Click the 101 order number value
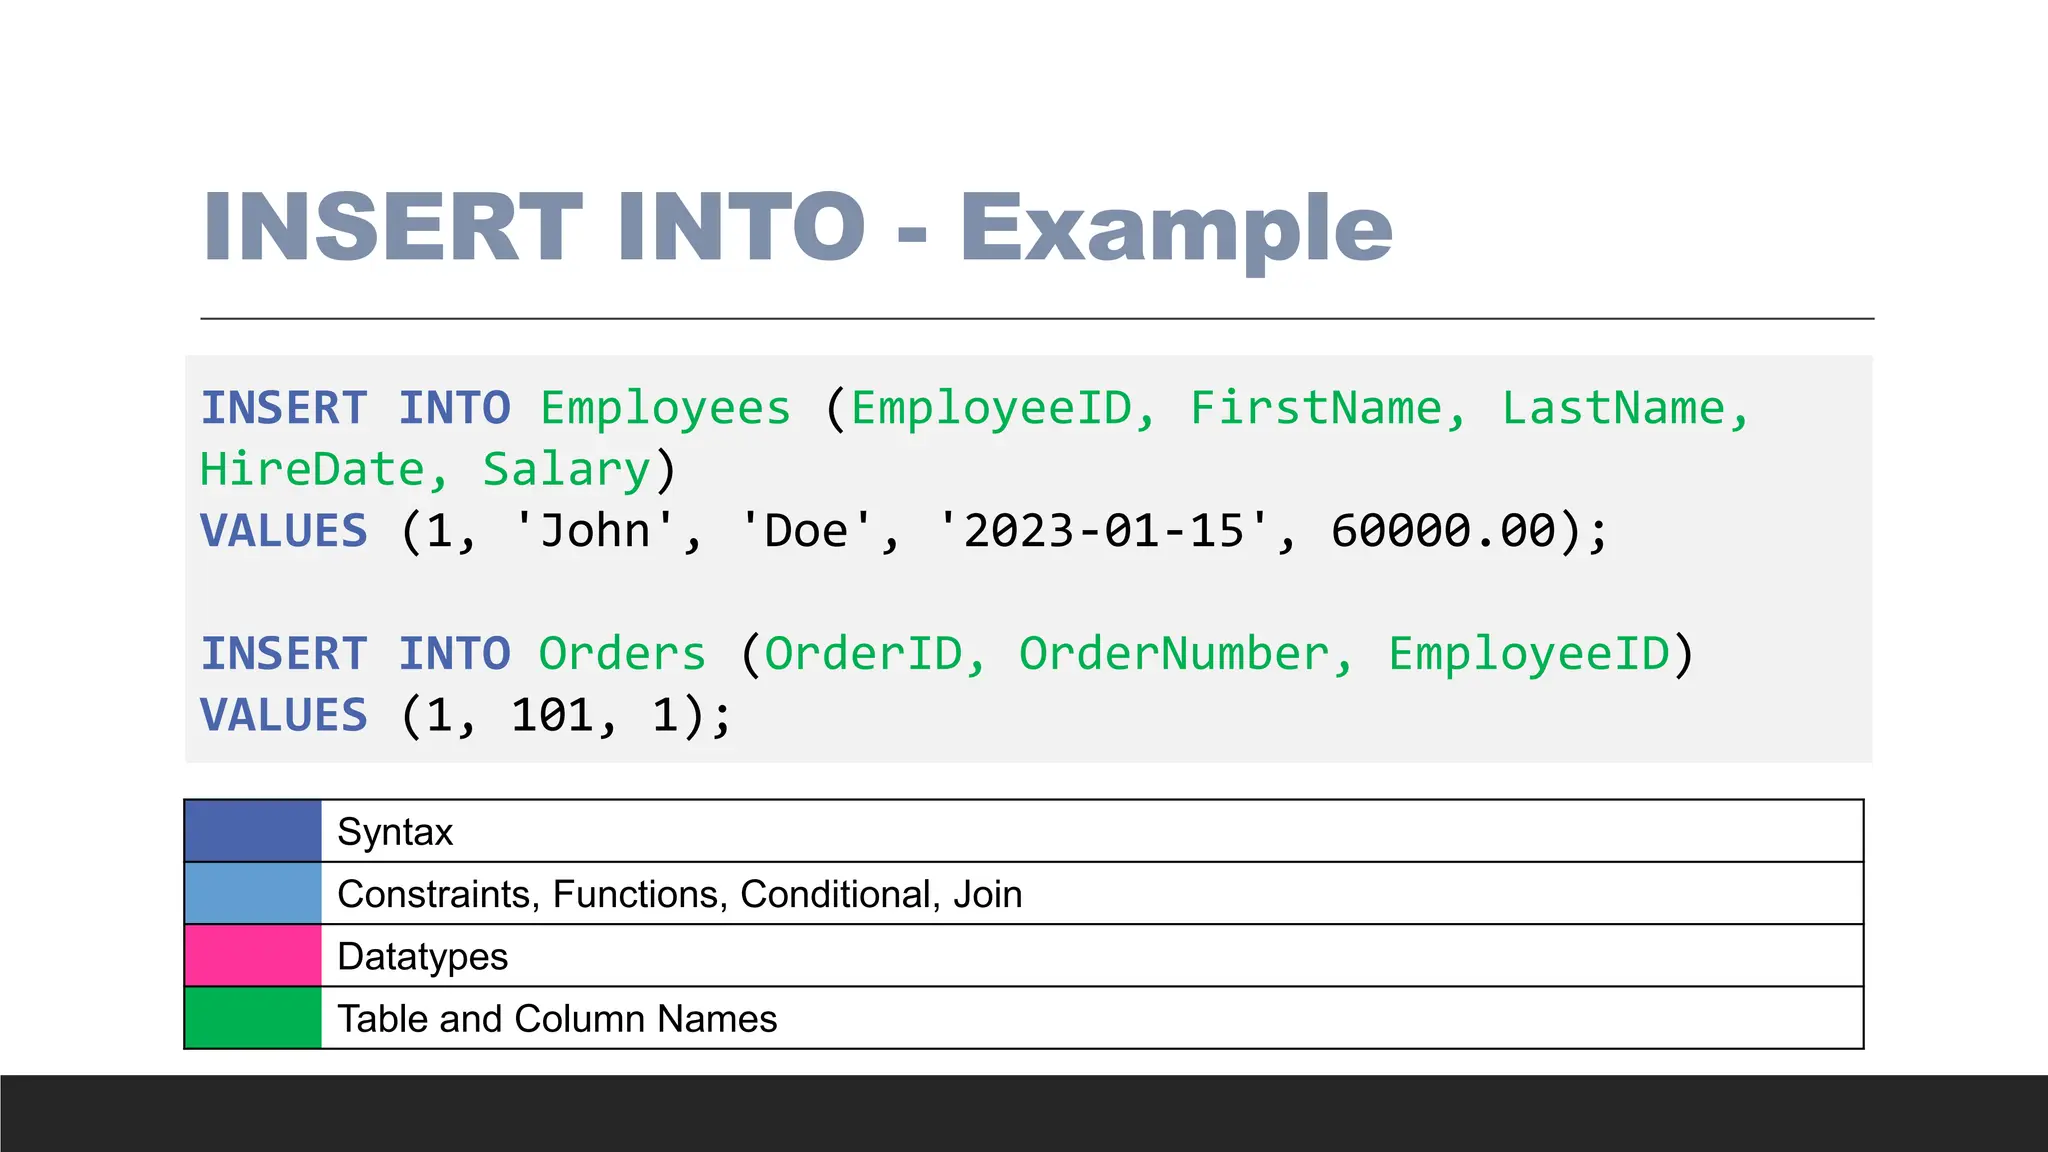The image size is (2048, 1152). coord(553,715)
